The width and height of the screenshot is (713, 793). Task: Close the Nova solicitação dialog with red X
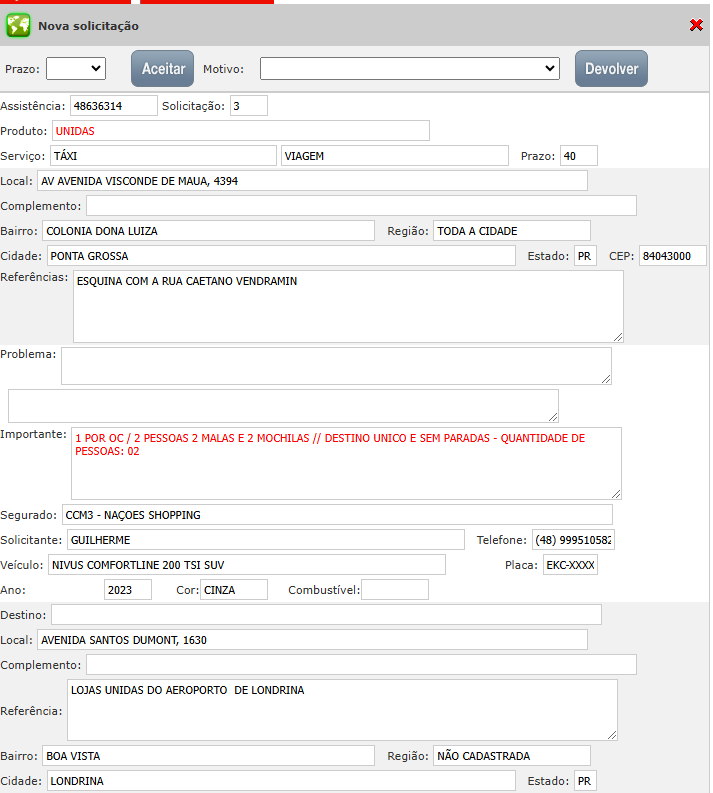pyautogui.click(x=696, y=26)
